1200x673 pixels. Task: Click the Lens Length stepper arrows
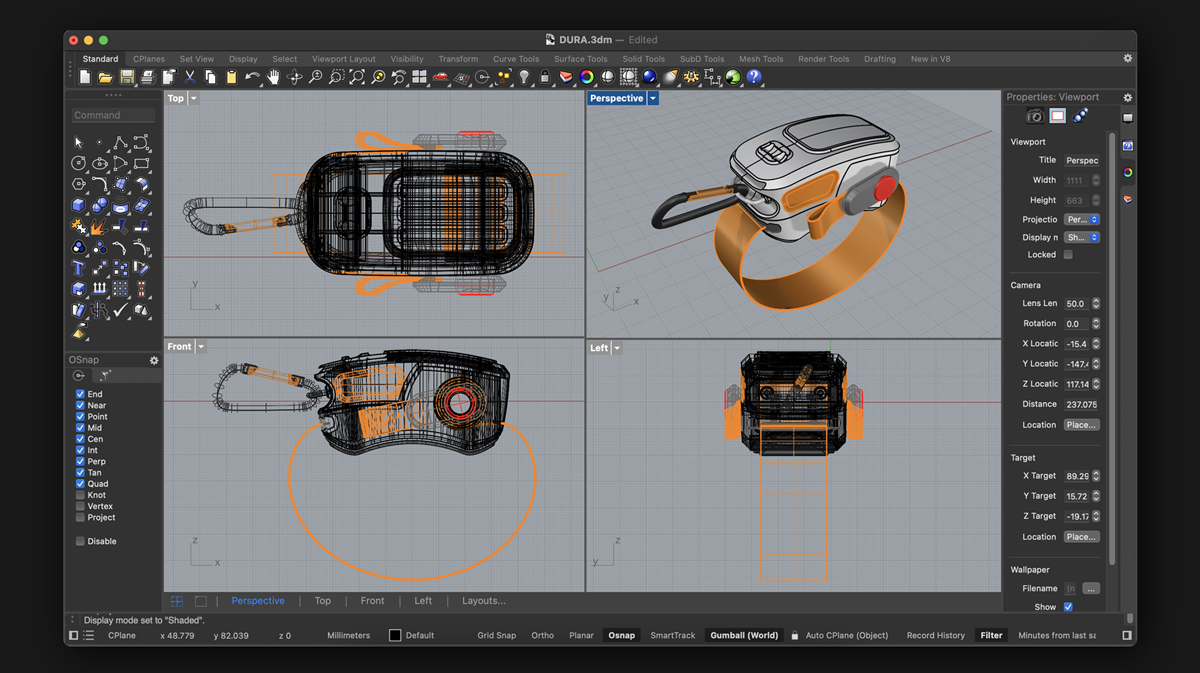(1096, 303)
